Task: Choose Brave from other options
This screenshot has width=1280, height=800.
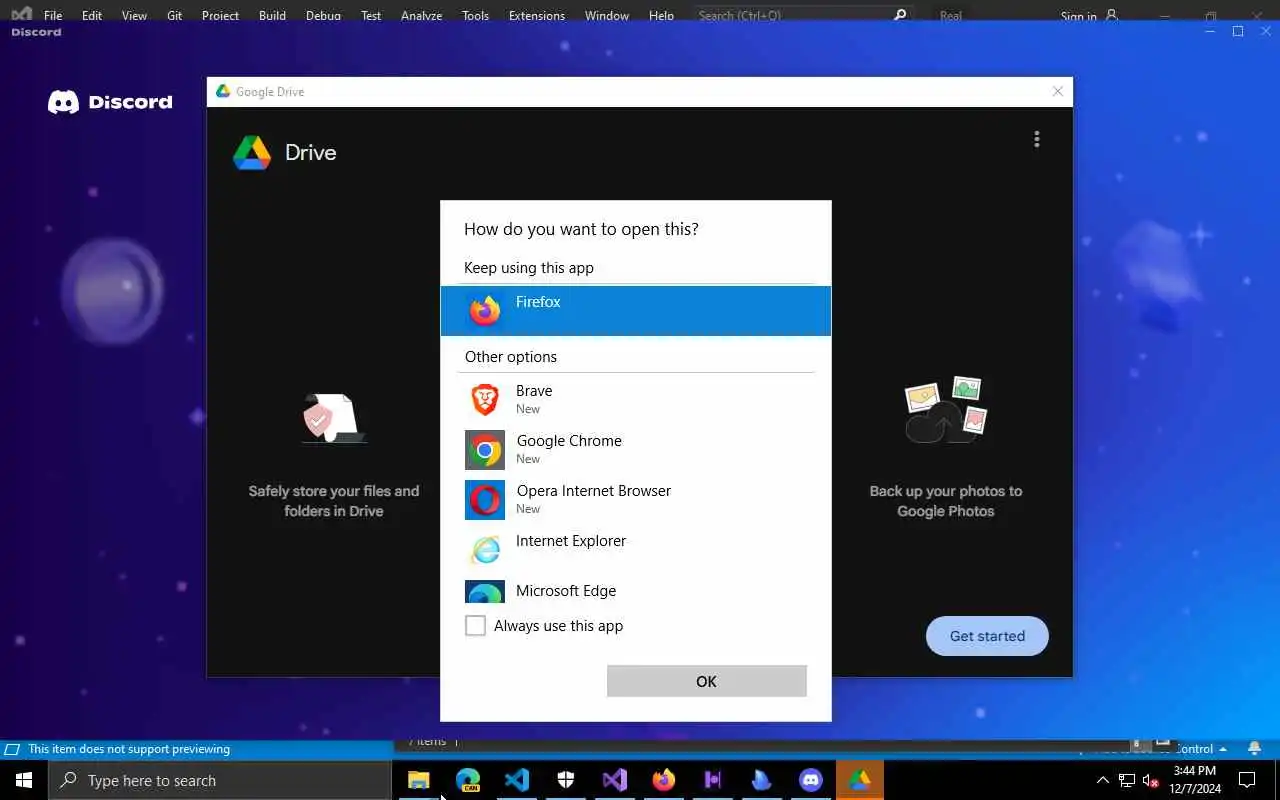Action: 636,399
